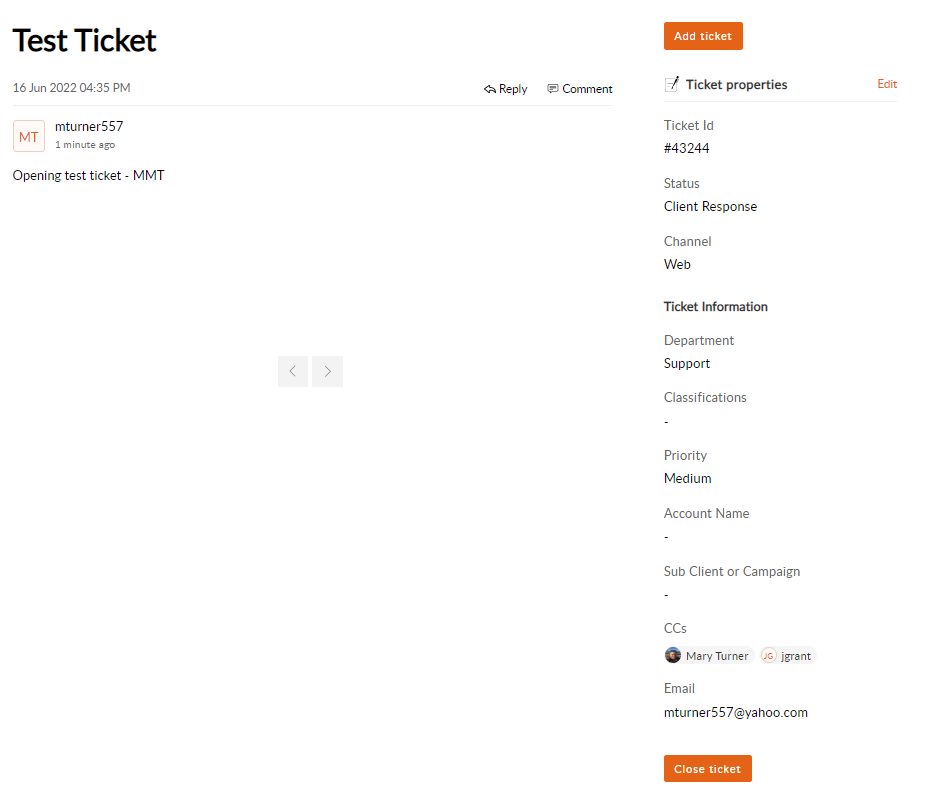Go to previous ticket with left chevron
The height and width of the screenshot is (809, 926).
point(293,371)
